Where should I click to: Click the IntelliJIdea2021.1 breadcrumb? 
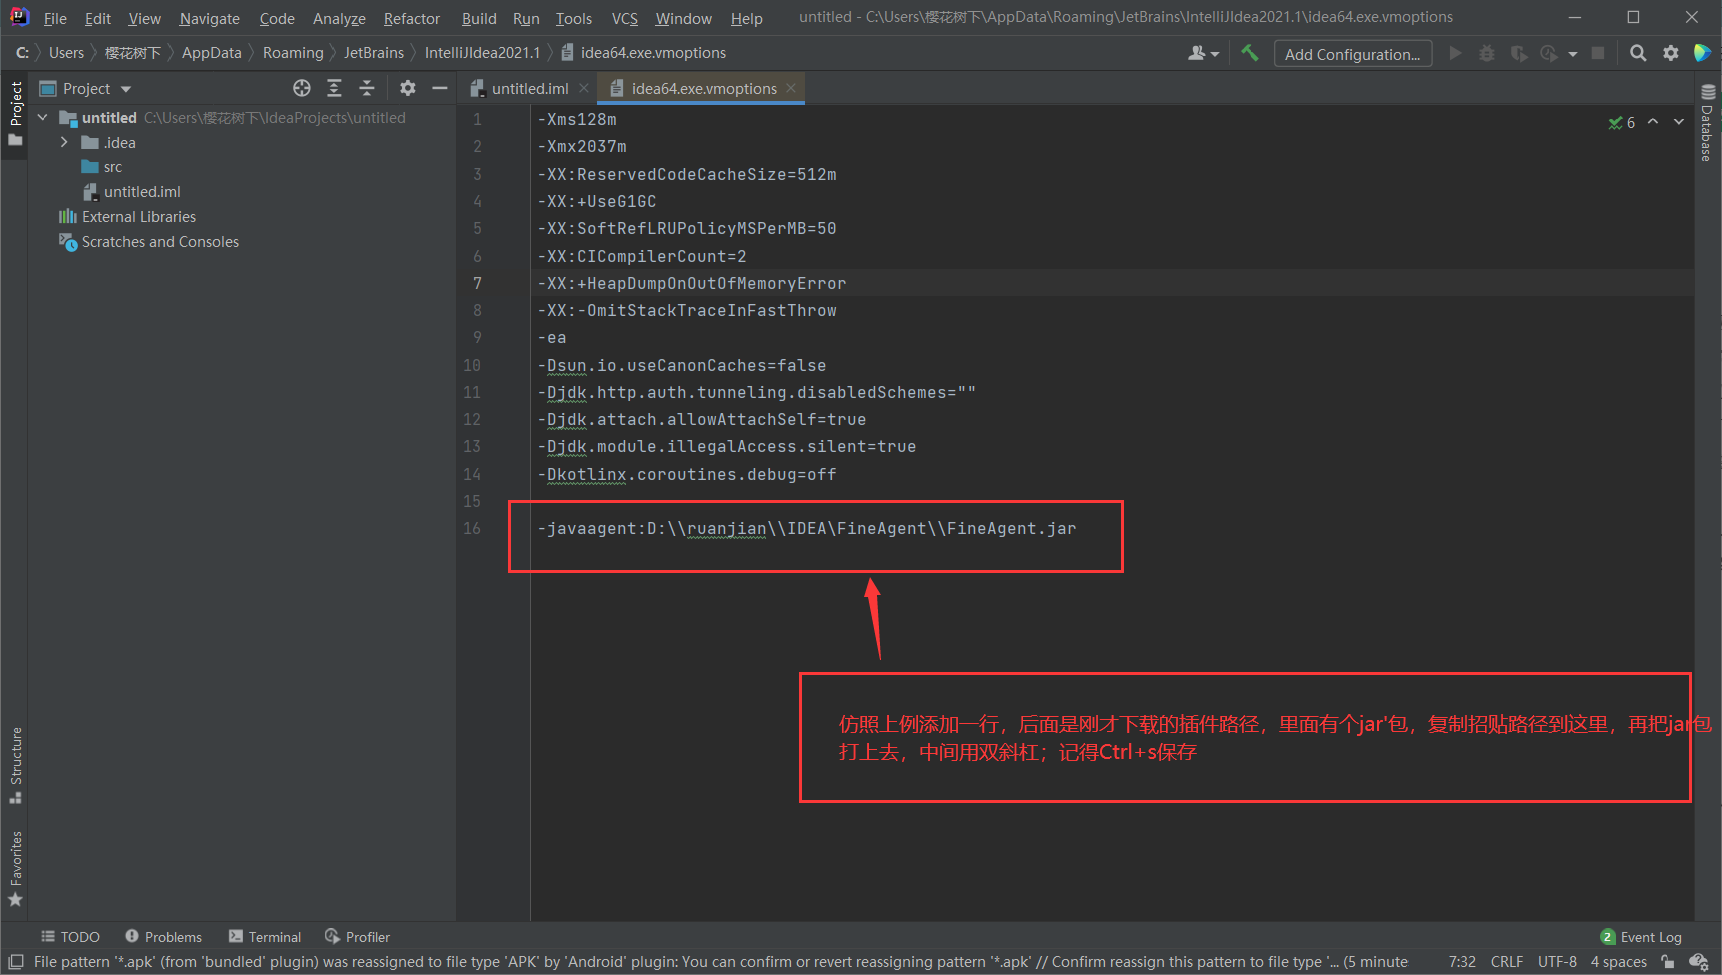(482, 53)
